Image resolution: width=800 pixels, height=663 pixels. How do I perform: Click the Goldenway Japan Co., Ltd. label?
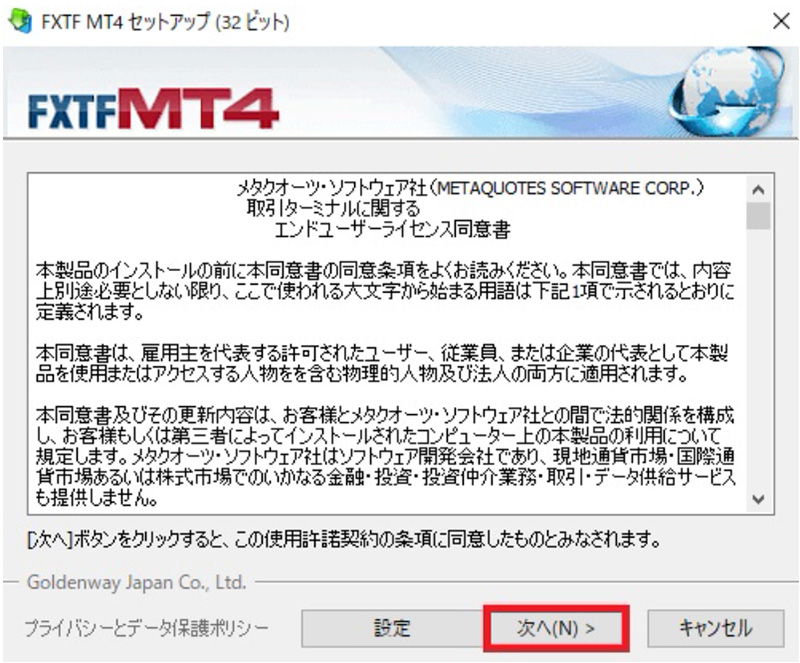point(137,582)
